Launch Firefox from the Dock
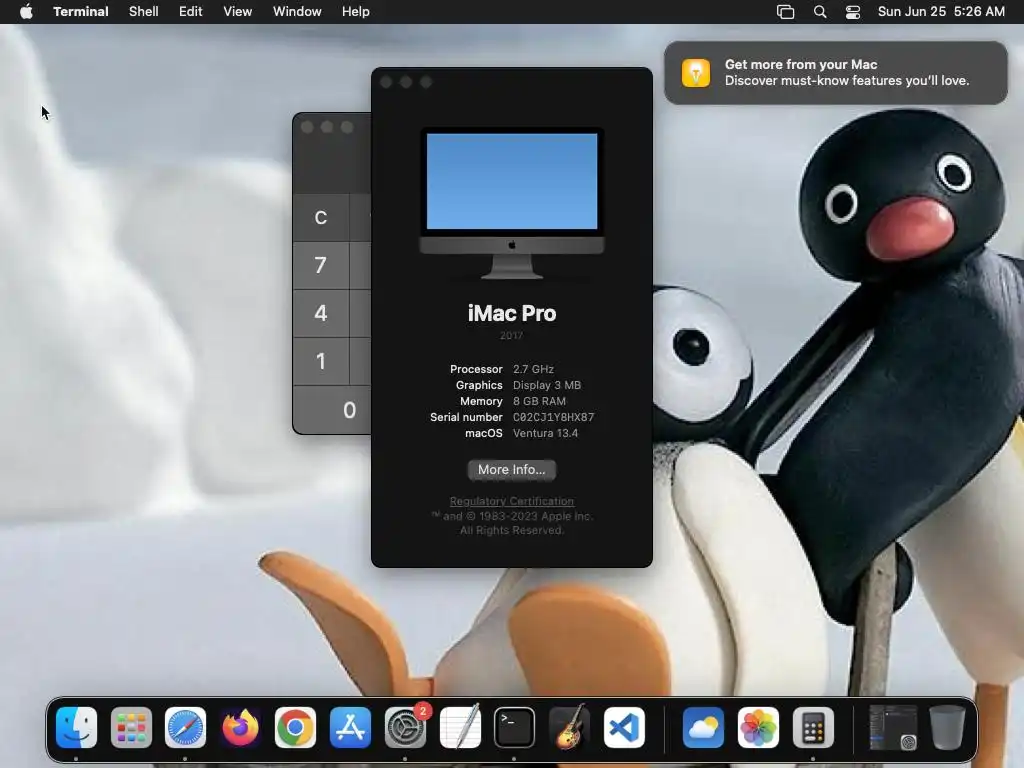Screen dimensions: 1024x768 point(240,727)
